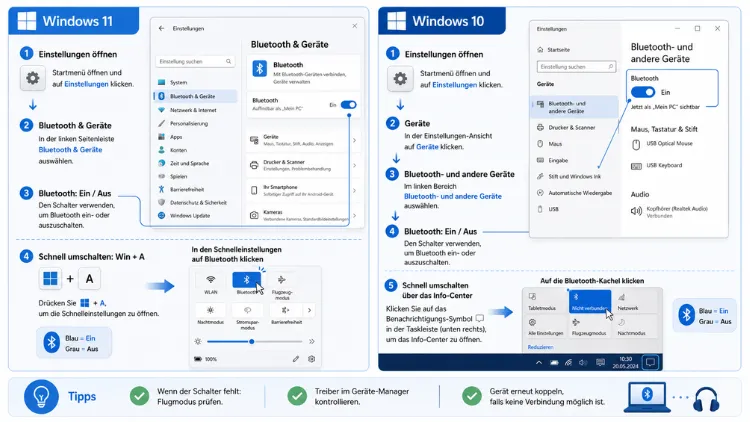The width and height of the screenshot is (750, 422).
Task: Show hidden icons via the taskbar up chevron
Action: (x=539, y=363)
